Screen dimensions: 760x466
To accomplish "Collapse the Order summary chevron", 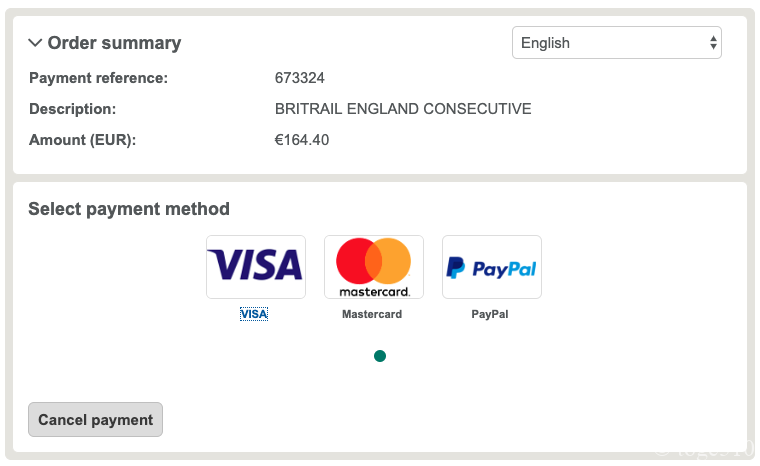I will pyautogui.click(x=35, y=43).
